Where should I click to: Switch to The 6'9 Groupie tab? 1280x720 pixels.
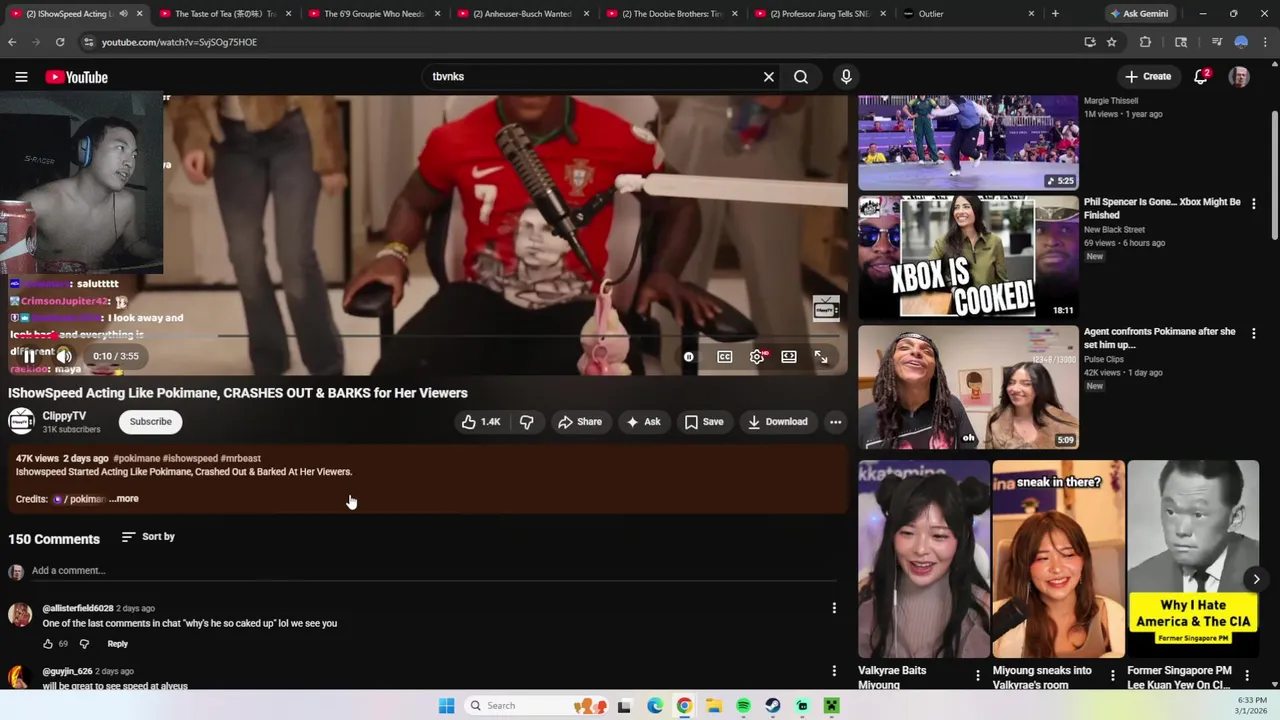(x=374, y=14)
